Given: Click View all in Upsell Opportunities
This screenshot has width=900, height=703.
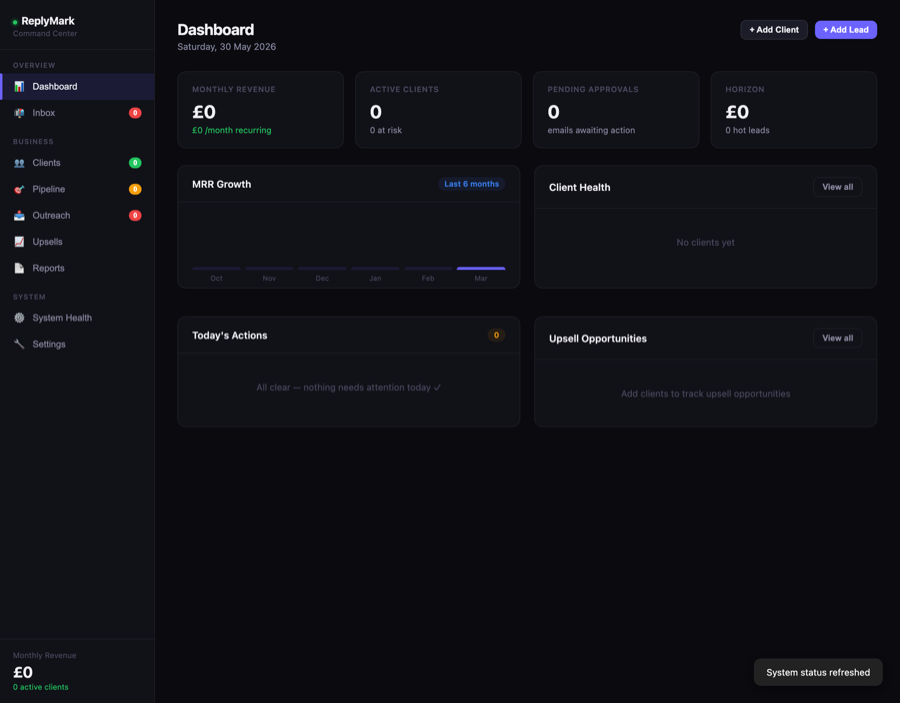Looking at the screenshot, I should click(837, 338).
